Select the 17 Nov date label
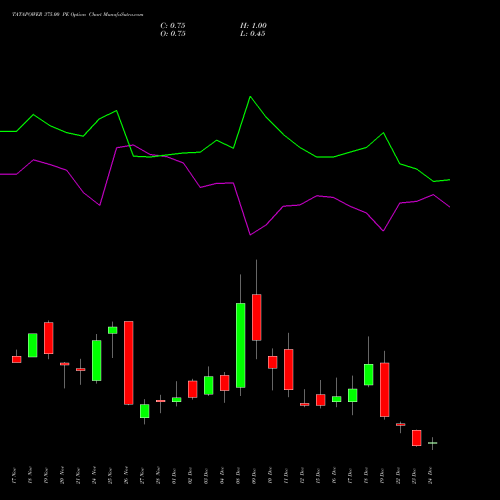This screenshot has height=500, width=500. point(14,476)
